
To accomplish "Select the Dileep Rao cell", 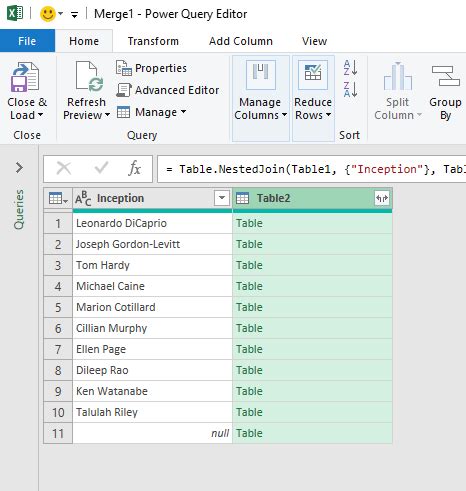I will 152,370.
